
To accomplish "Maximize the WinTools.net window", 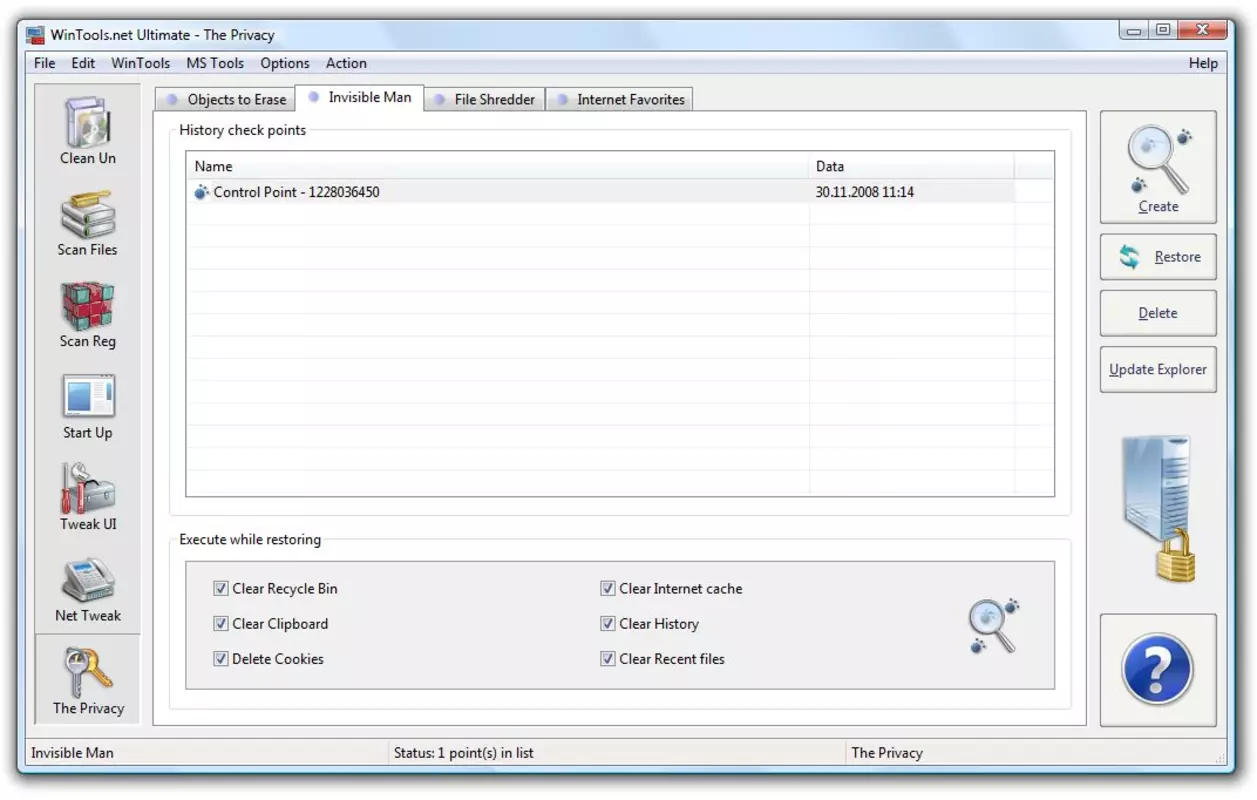I will [x=1163, y=30].
